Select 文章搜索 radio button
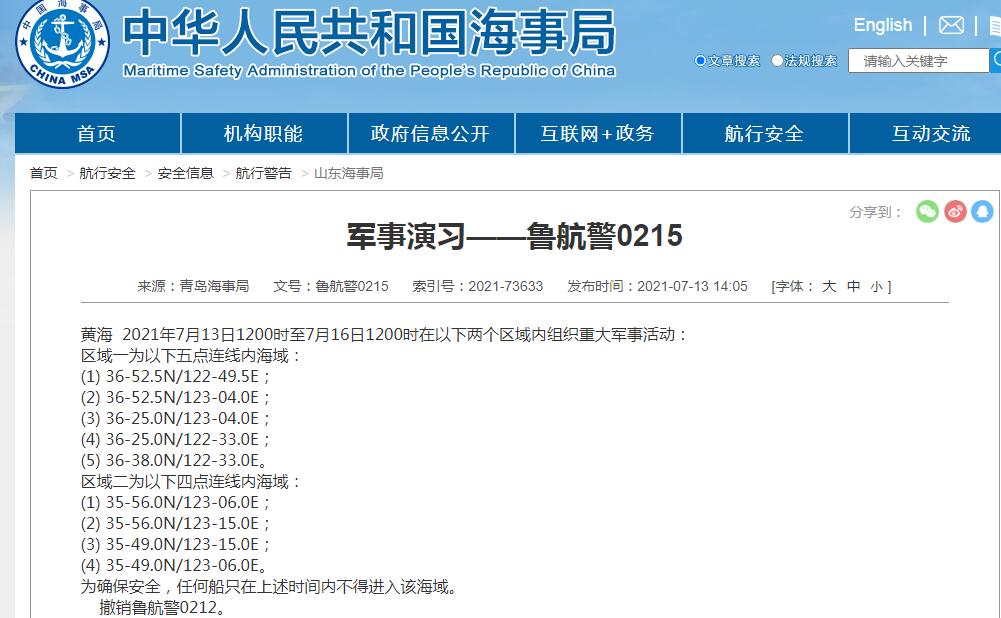 click(x=700, y=61)
